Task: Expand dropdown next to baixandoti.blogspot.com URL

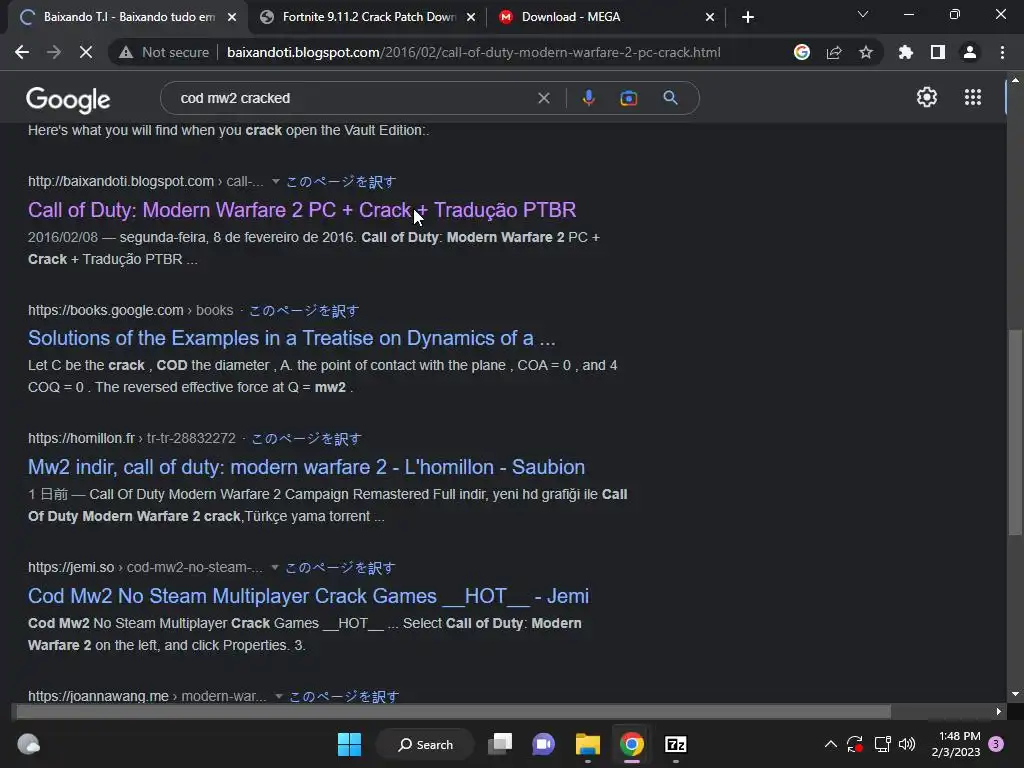Action: (x=276, y=182)
